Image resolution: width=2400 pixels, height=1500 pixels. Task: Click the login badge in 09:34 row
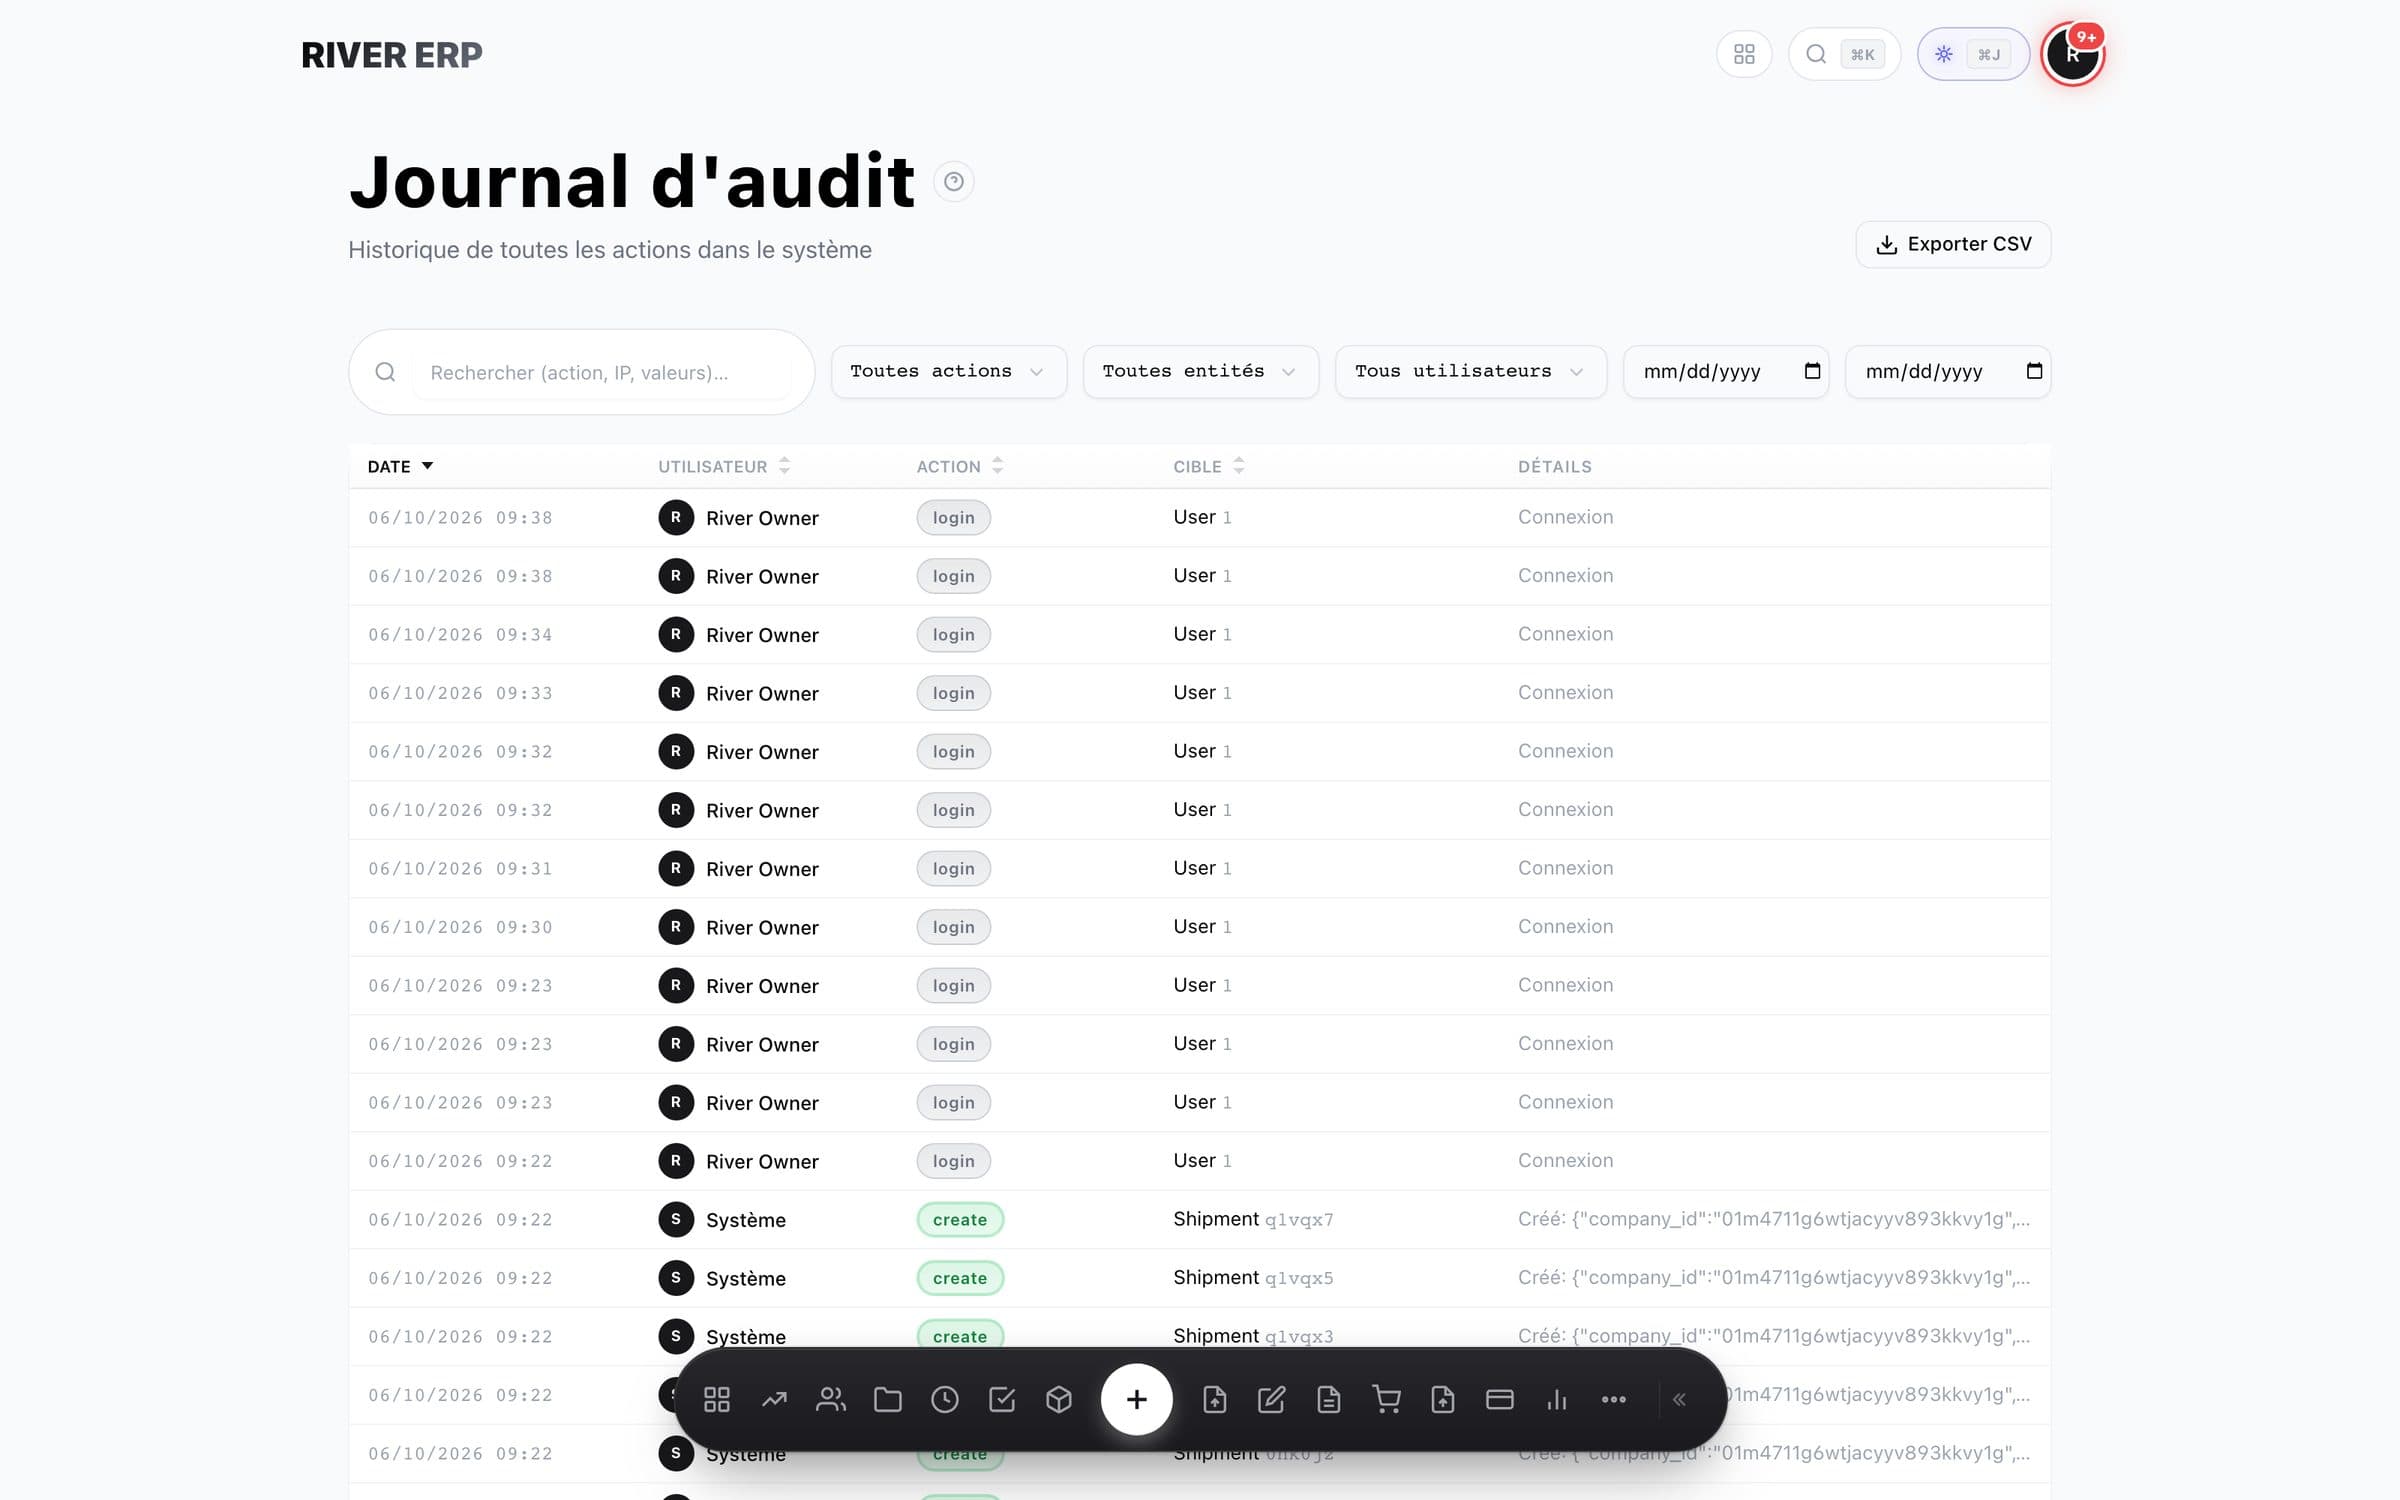point(953,634)
